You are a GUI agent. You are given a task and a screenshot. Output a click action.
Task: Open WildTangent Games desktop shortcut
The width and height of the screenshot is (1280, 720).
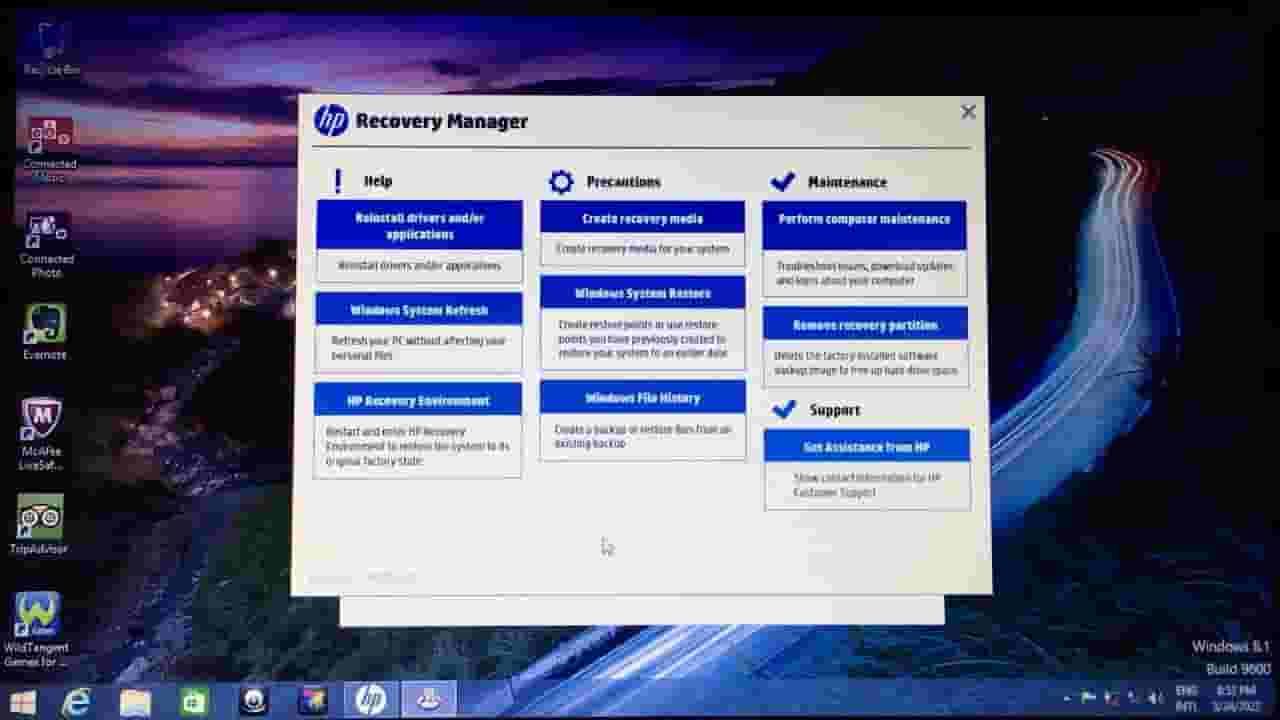point(36,629)
